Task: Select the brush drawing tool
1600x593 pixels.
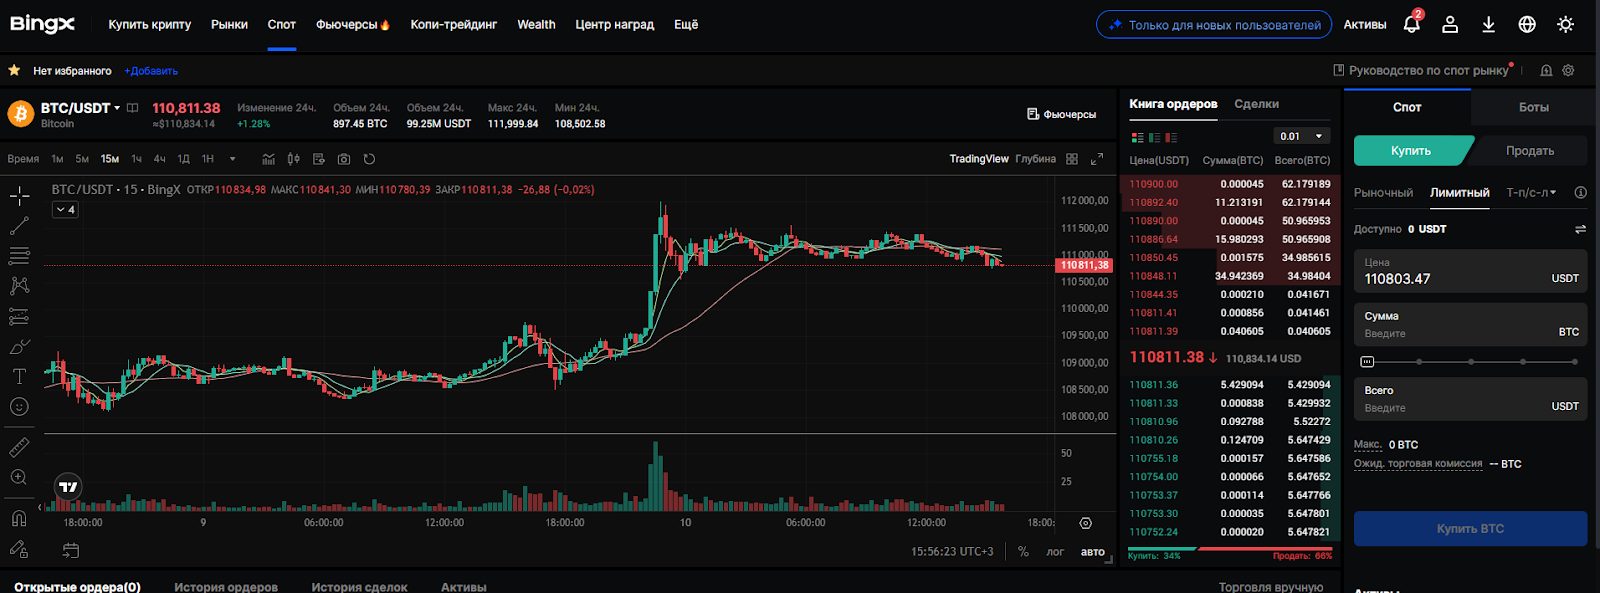Action: 19,347
